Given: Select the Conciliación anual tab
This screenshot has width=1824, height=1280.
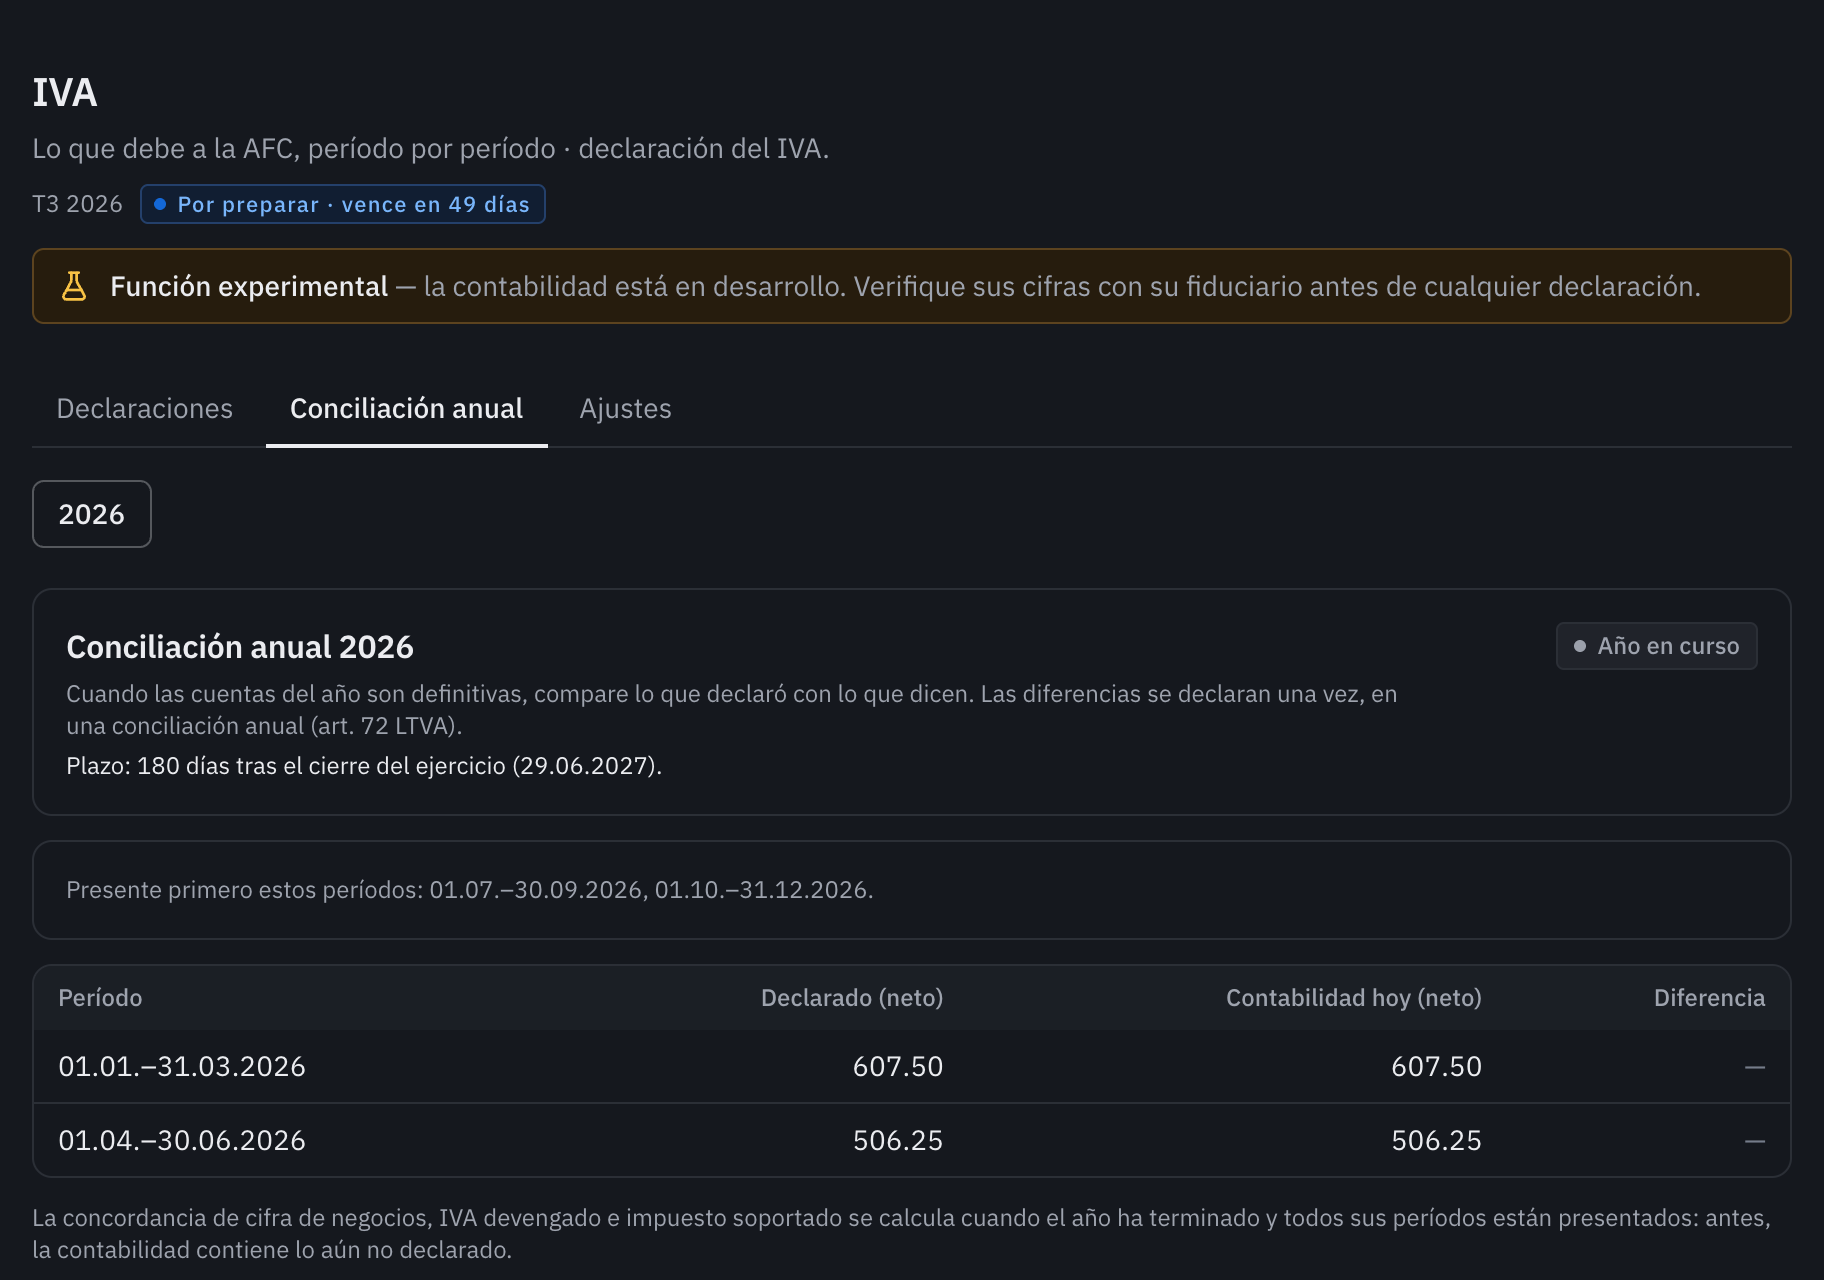Looking at the screenshot, I should (406, 409).
